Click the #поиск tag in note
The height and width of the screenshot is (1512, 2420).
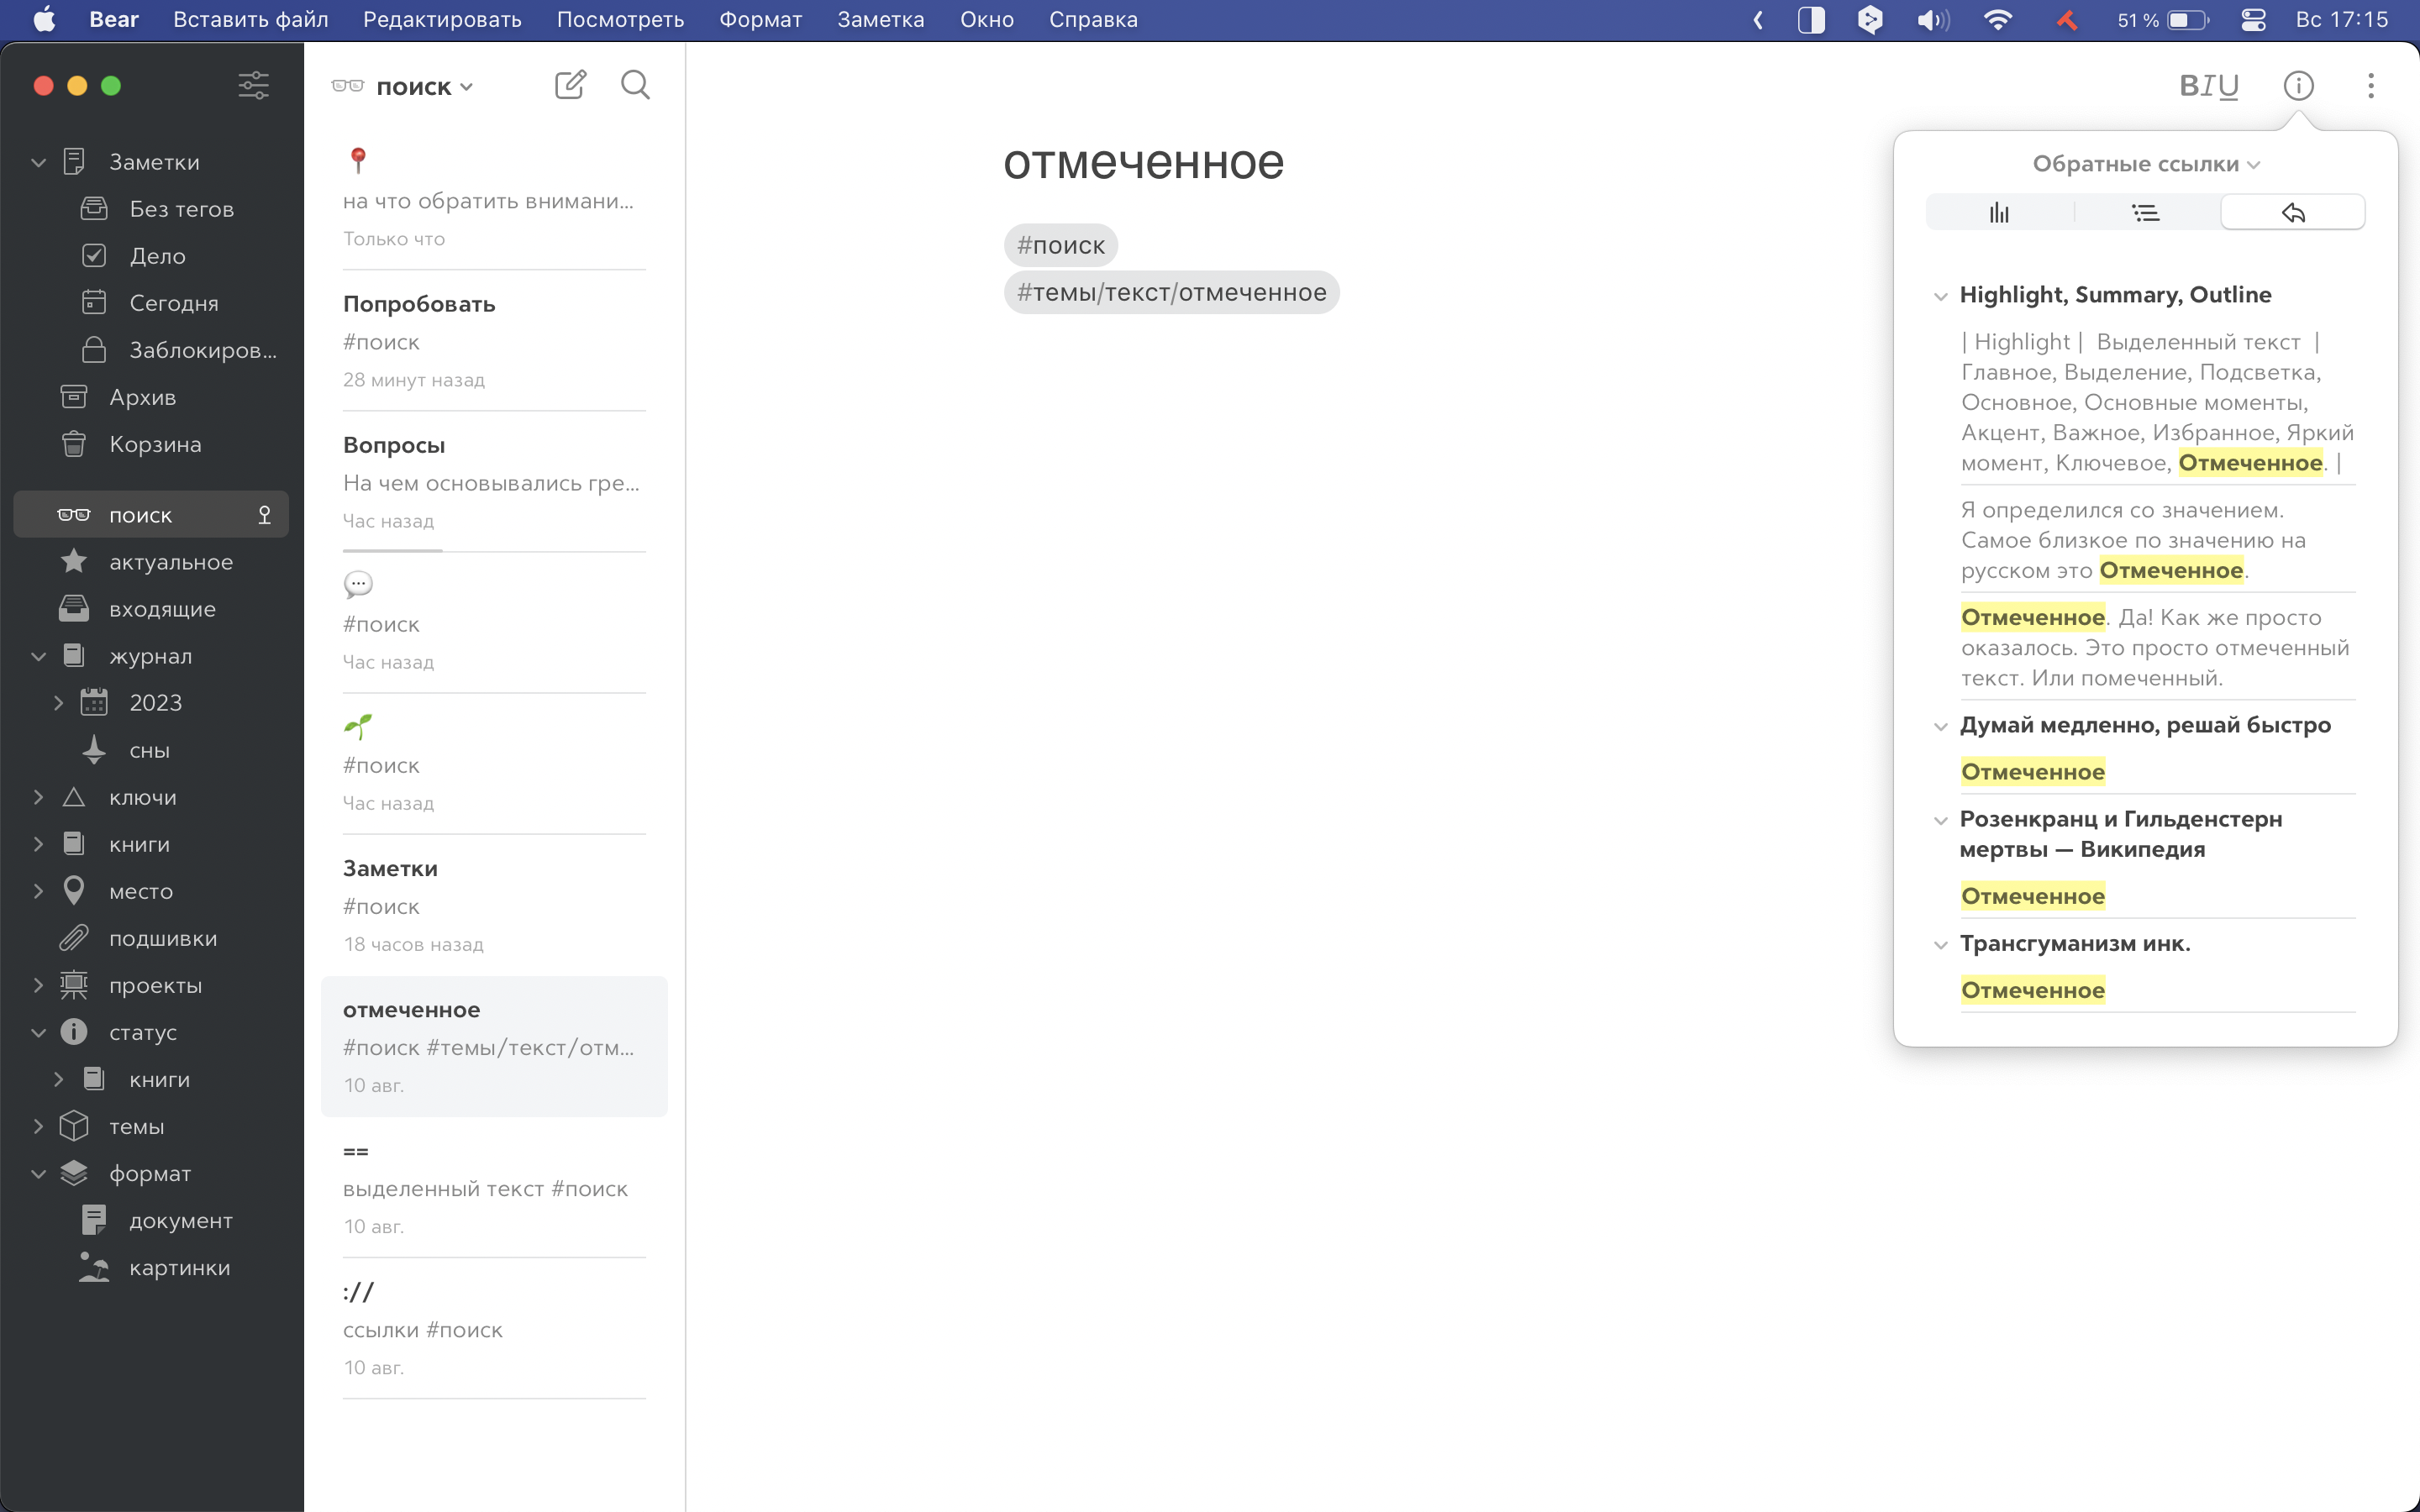click(x=1060, y=245)
